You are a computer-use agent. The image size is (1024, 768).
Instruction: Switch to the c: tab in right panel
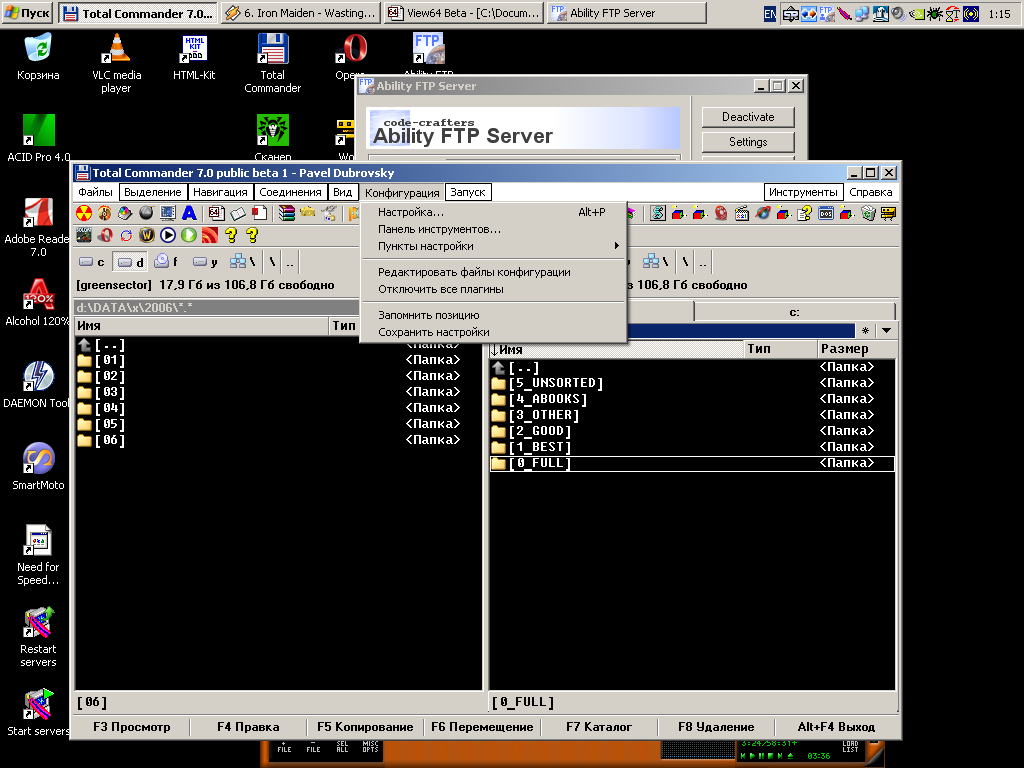(x=794, y=312)
